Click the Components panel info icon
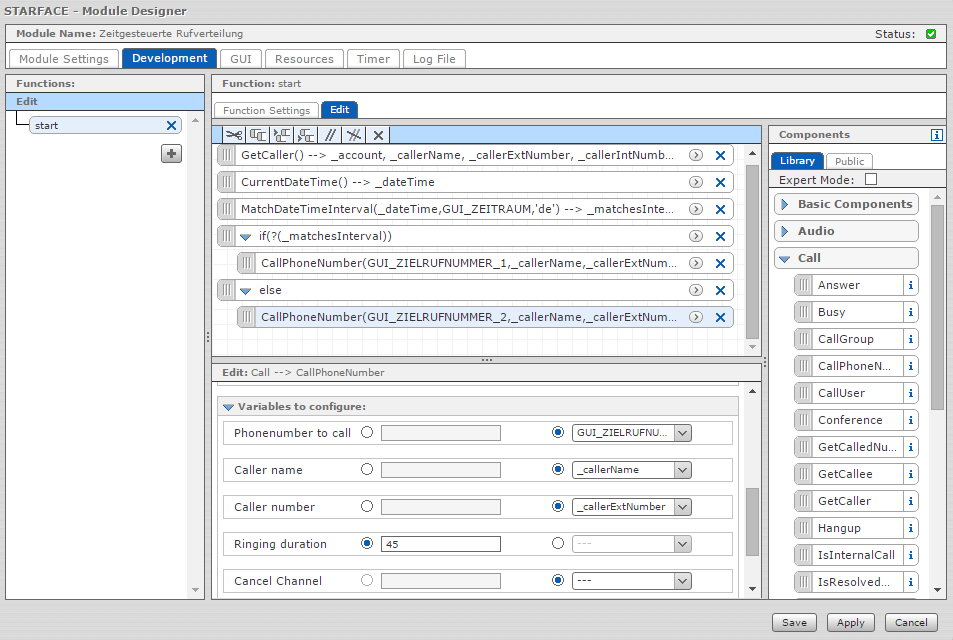The width and height of the screenshot is (953, 640). coord(937,135)
